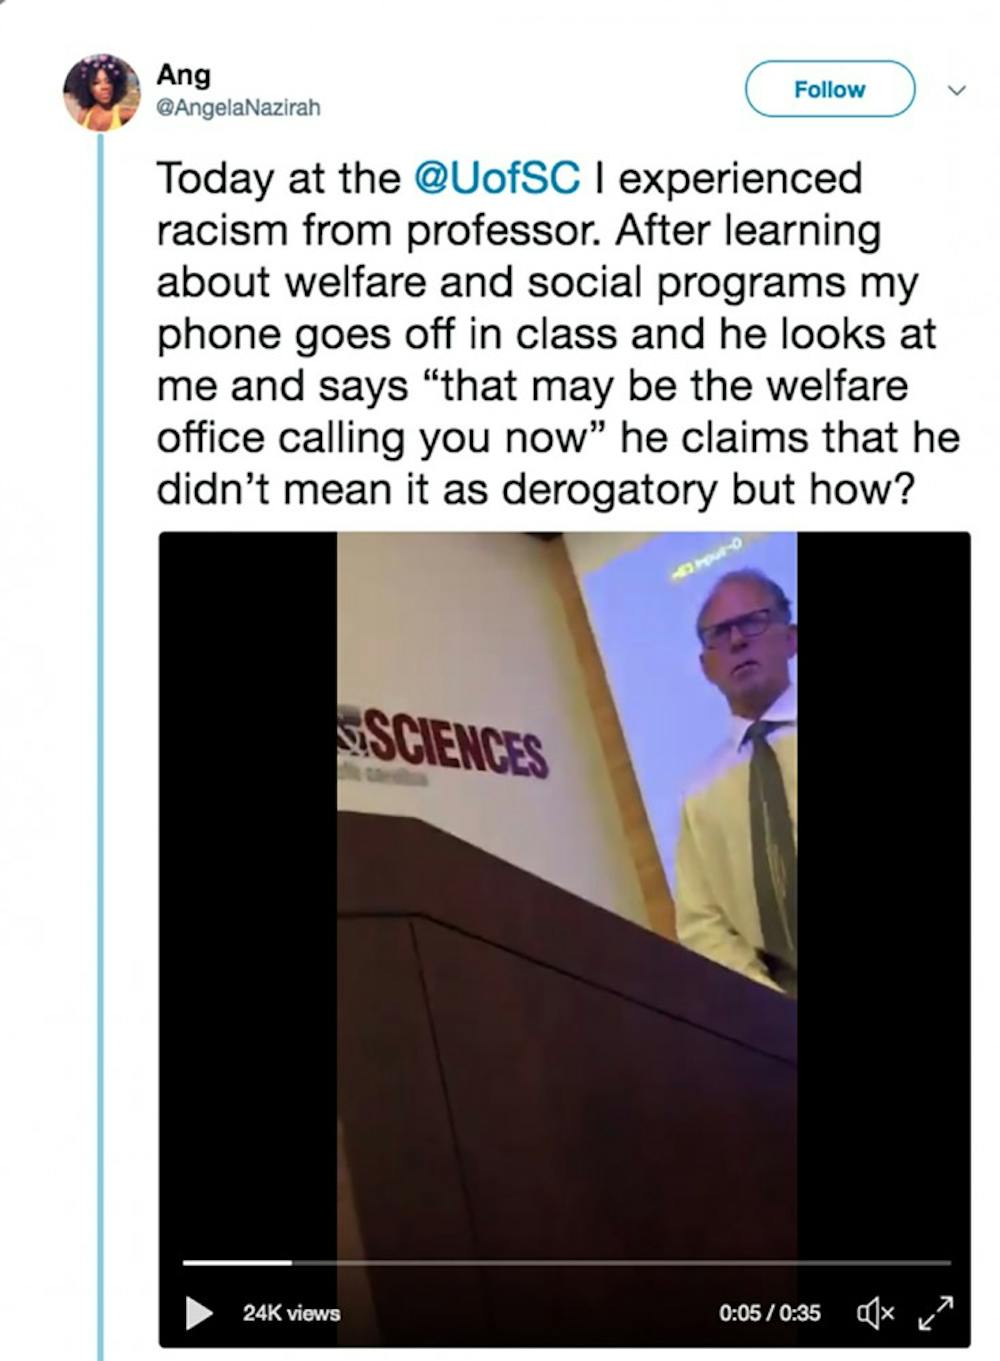Open Ang's profile picture
This screenshot has width=1000, height=1361.
(x=101, y=92)
